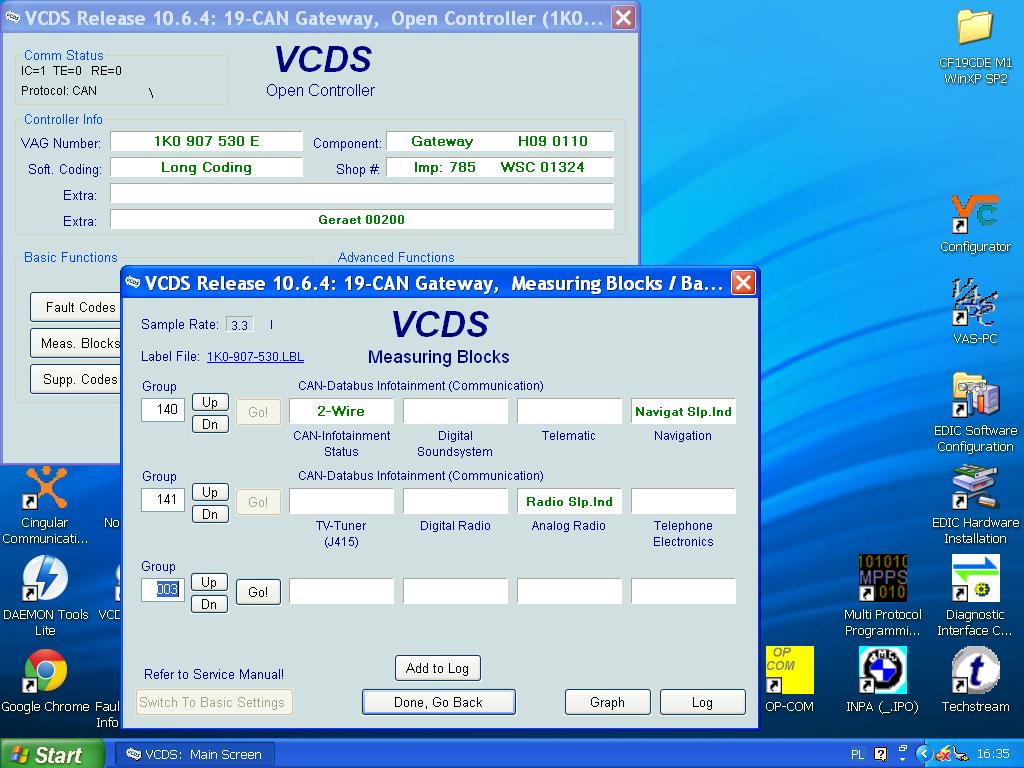Decrement group 003 with Dn button
This screenshot has height=768, width=1024.
click(x=209, y=605)
